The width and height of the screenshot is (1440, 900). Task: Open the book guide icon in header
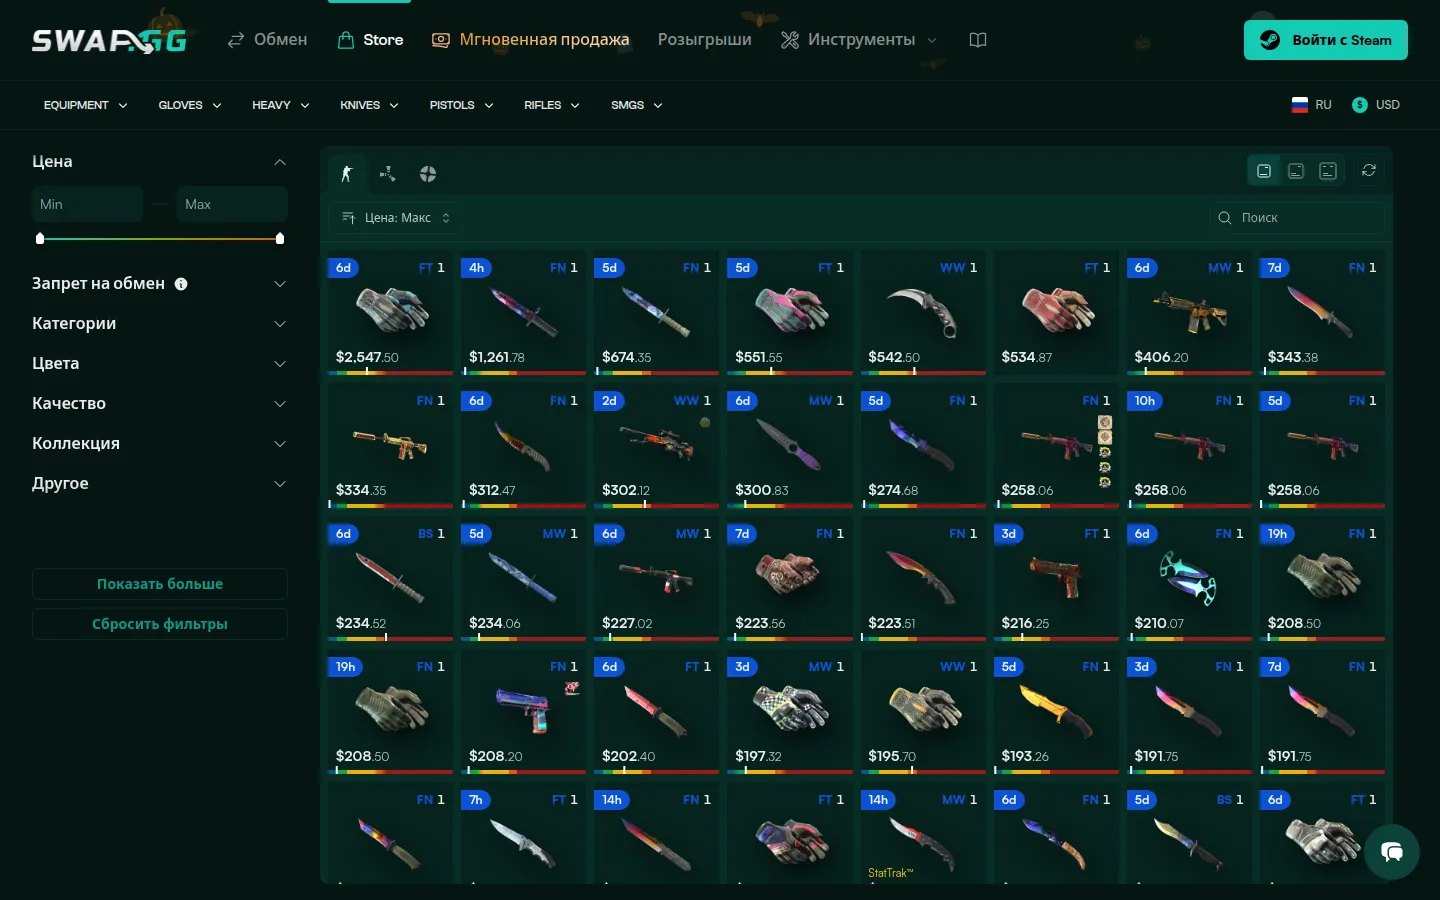(x=978, y=40)
